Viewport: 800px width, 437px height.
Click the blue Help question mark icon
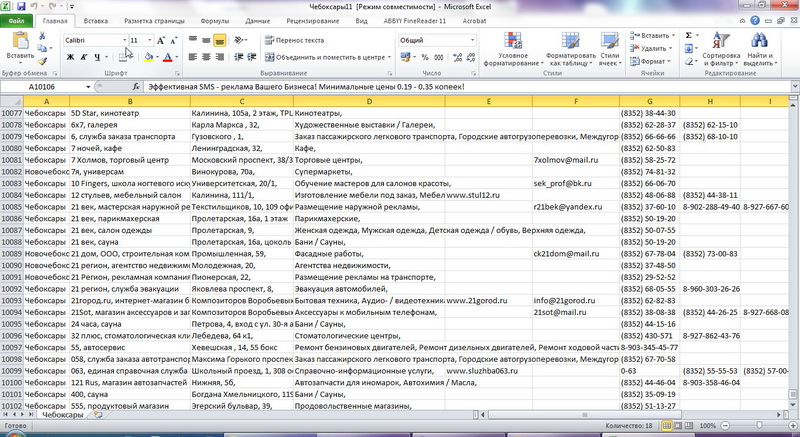tap(755, 21)
